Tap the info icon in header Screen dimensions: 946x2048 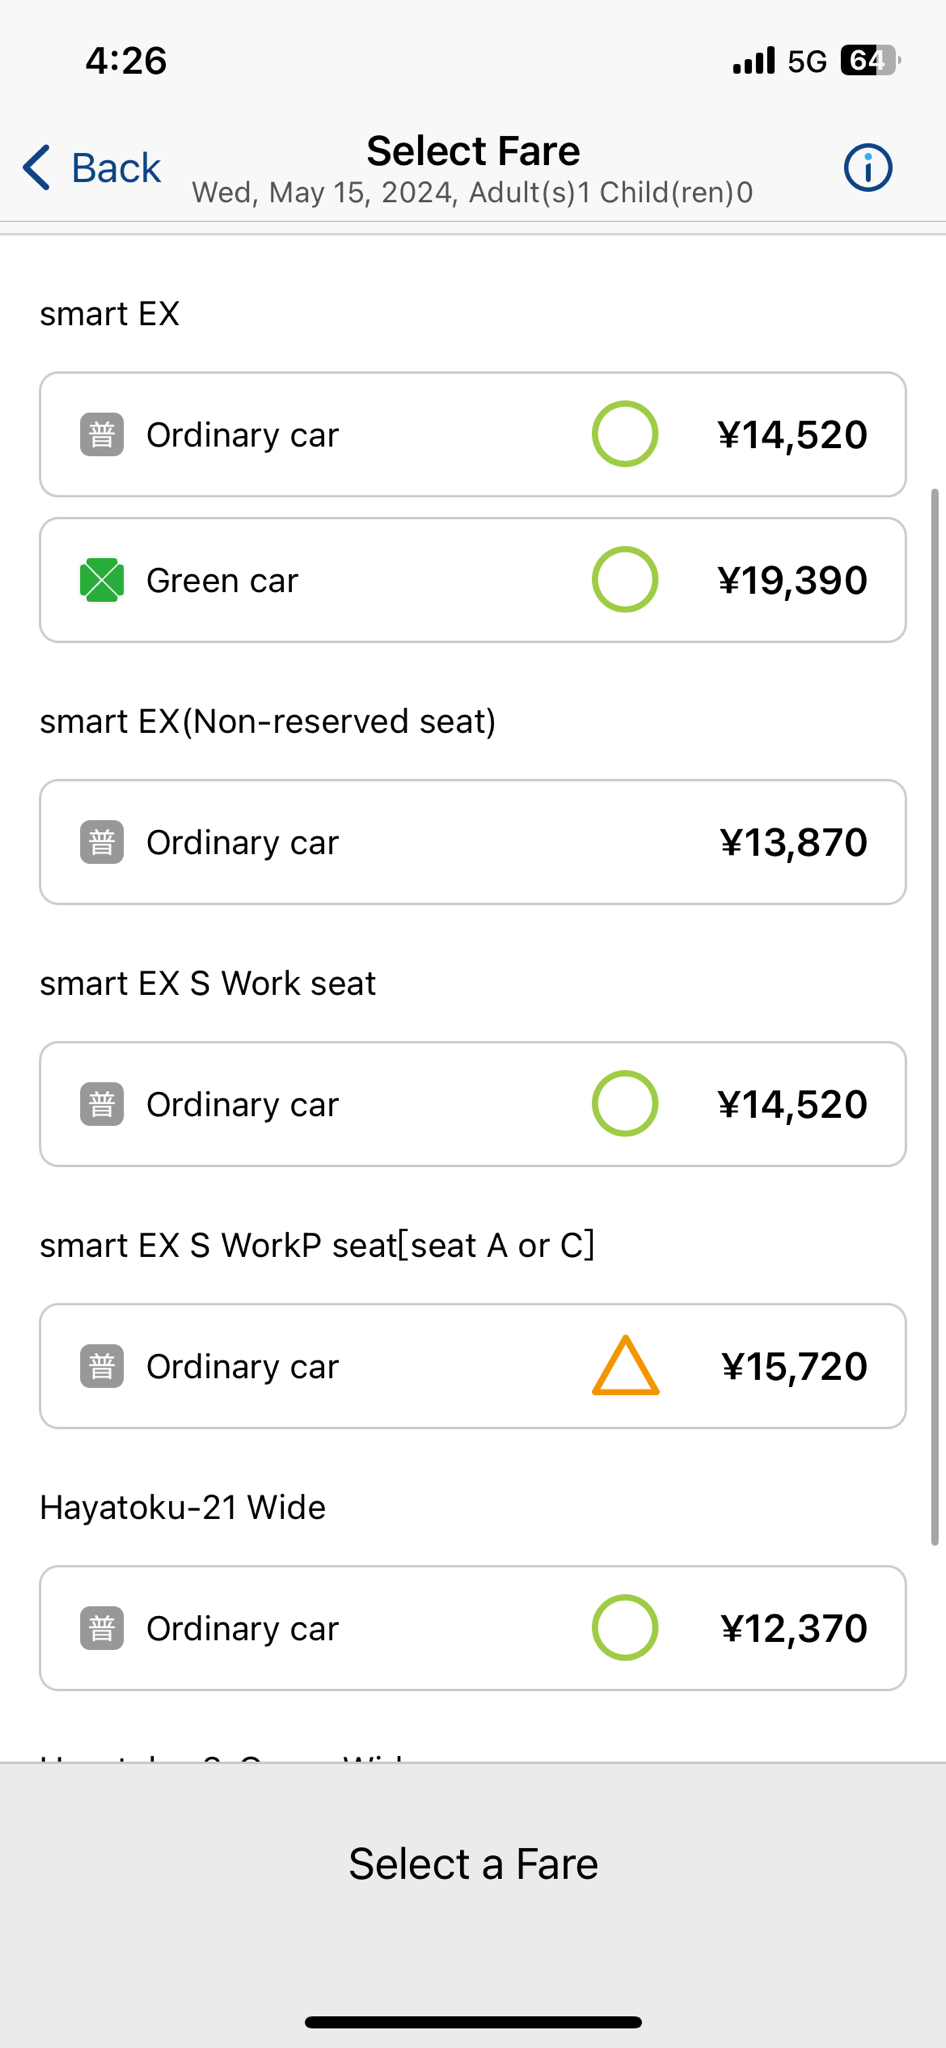tap(867, 168)
